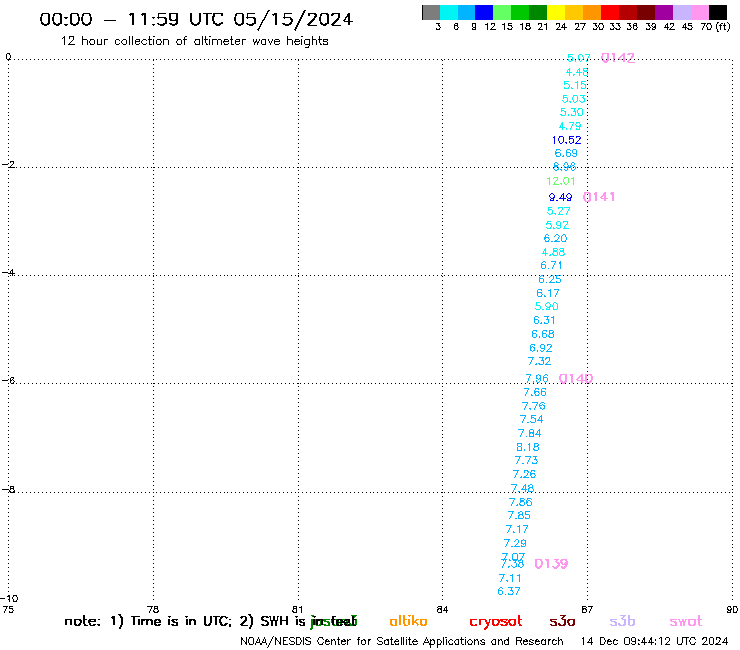Select the swot track label 0142

pos(618,58)
